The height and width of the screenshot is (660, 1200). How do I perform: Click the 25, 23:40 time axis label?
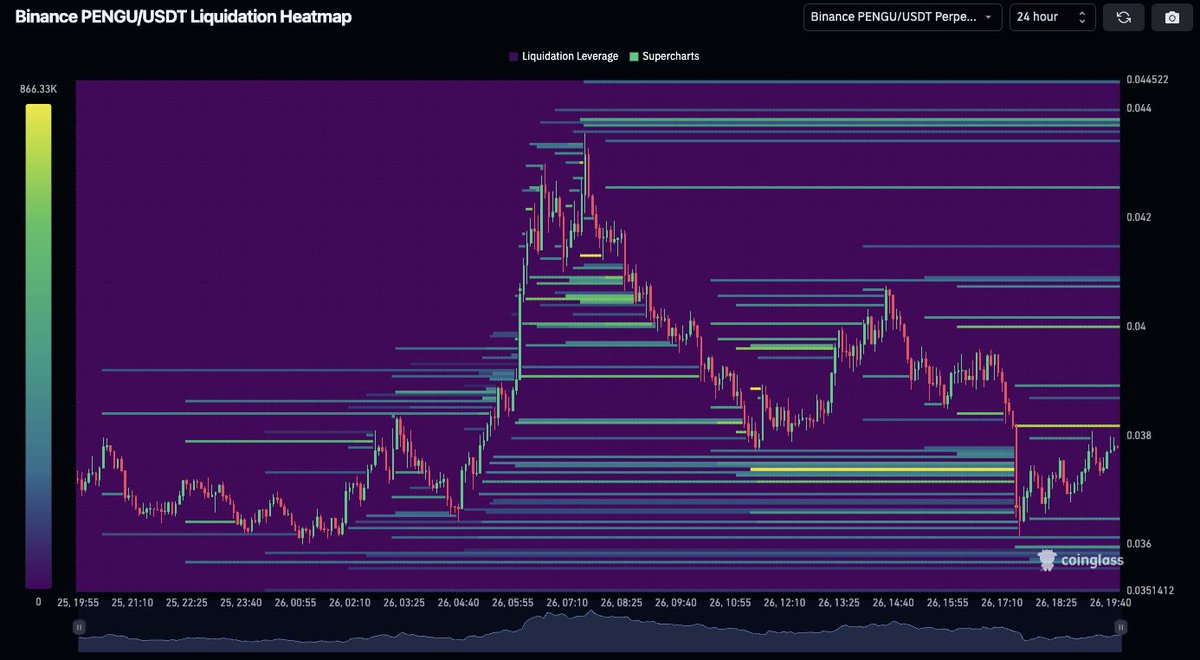[x=240, y=603]
